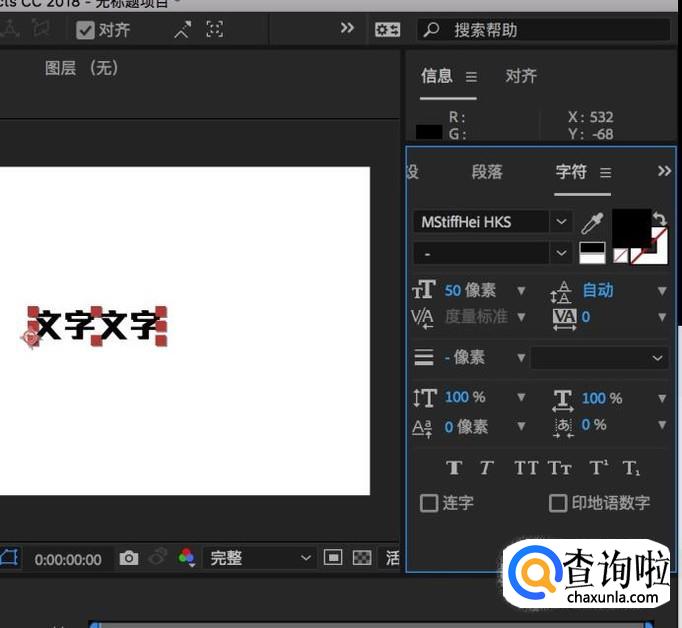Click the eyedropper color picker icon
This screenshot has height=628, width=682.
[593, 222]
